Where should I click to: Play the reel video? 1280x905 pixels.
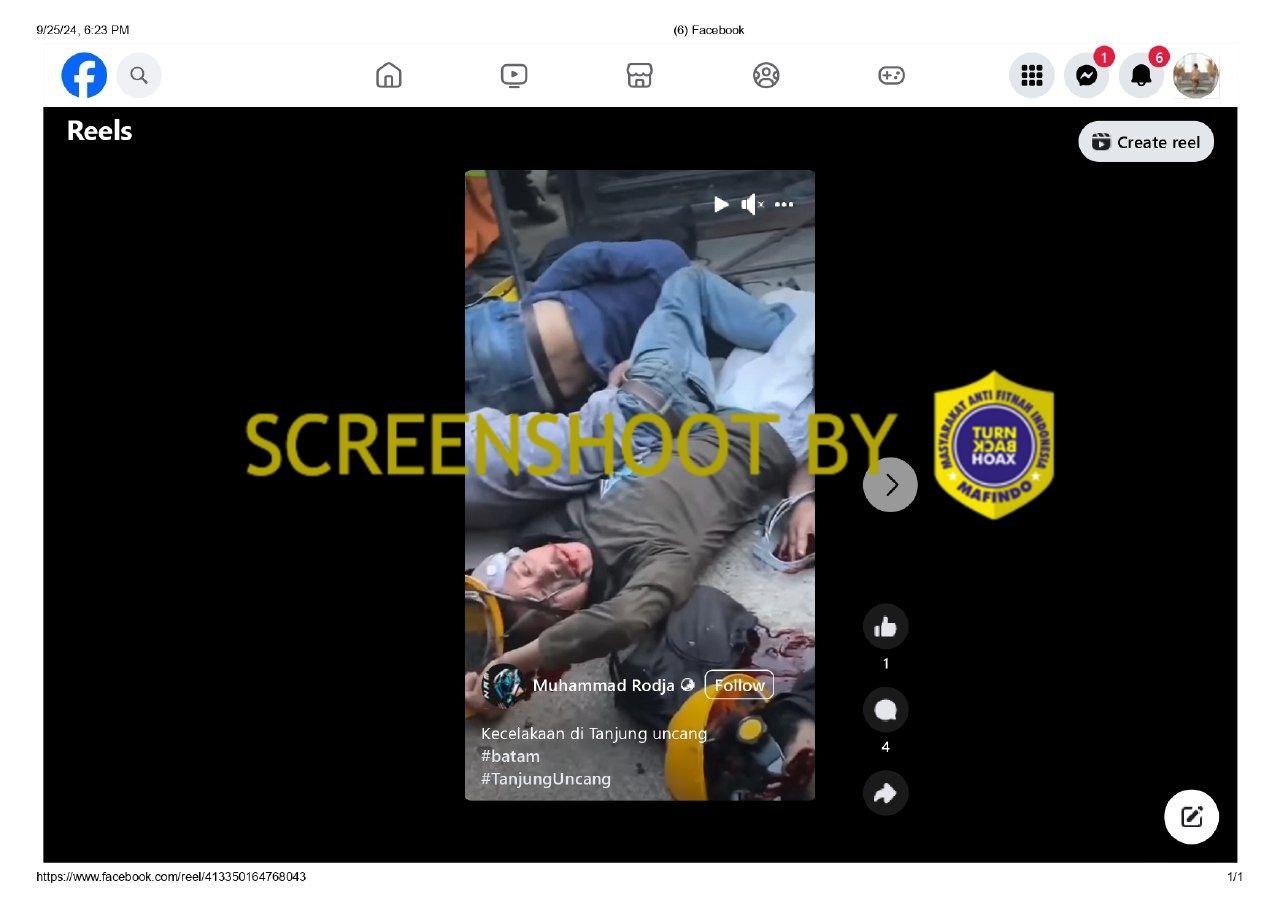pos(721,204)
